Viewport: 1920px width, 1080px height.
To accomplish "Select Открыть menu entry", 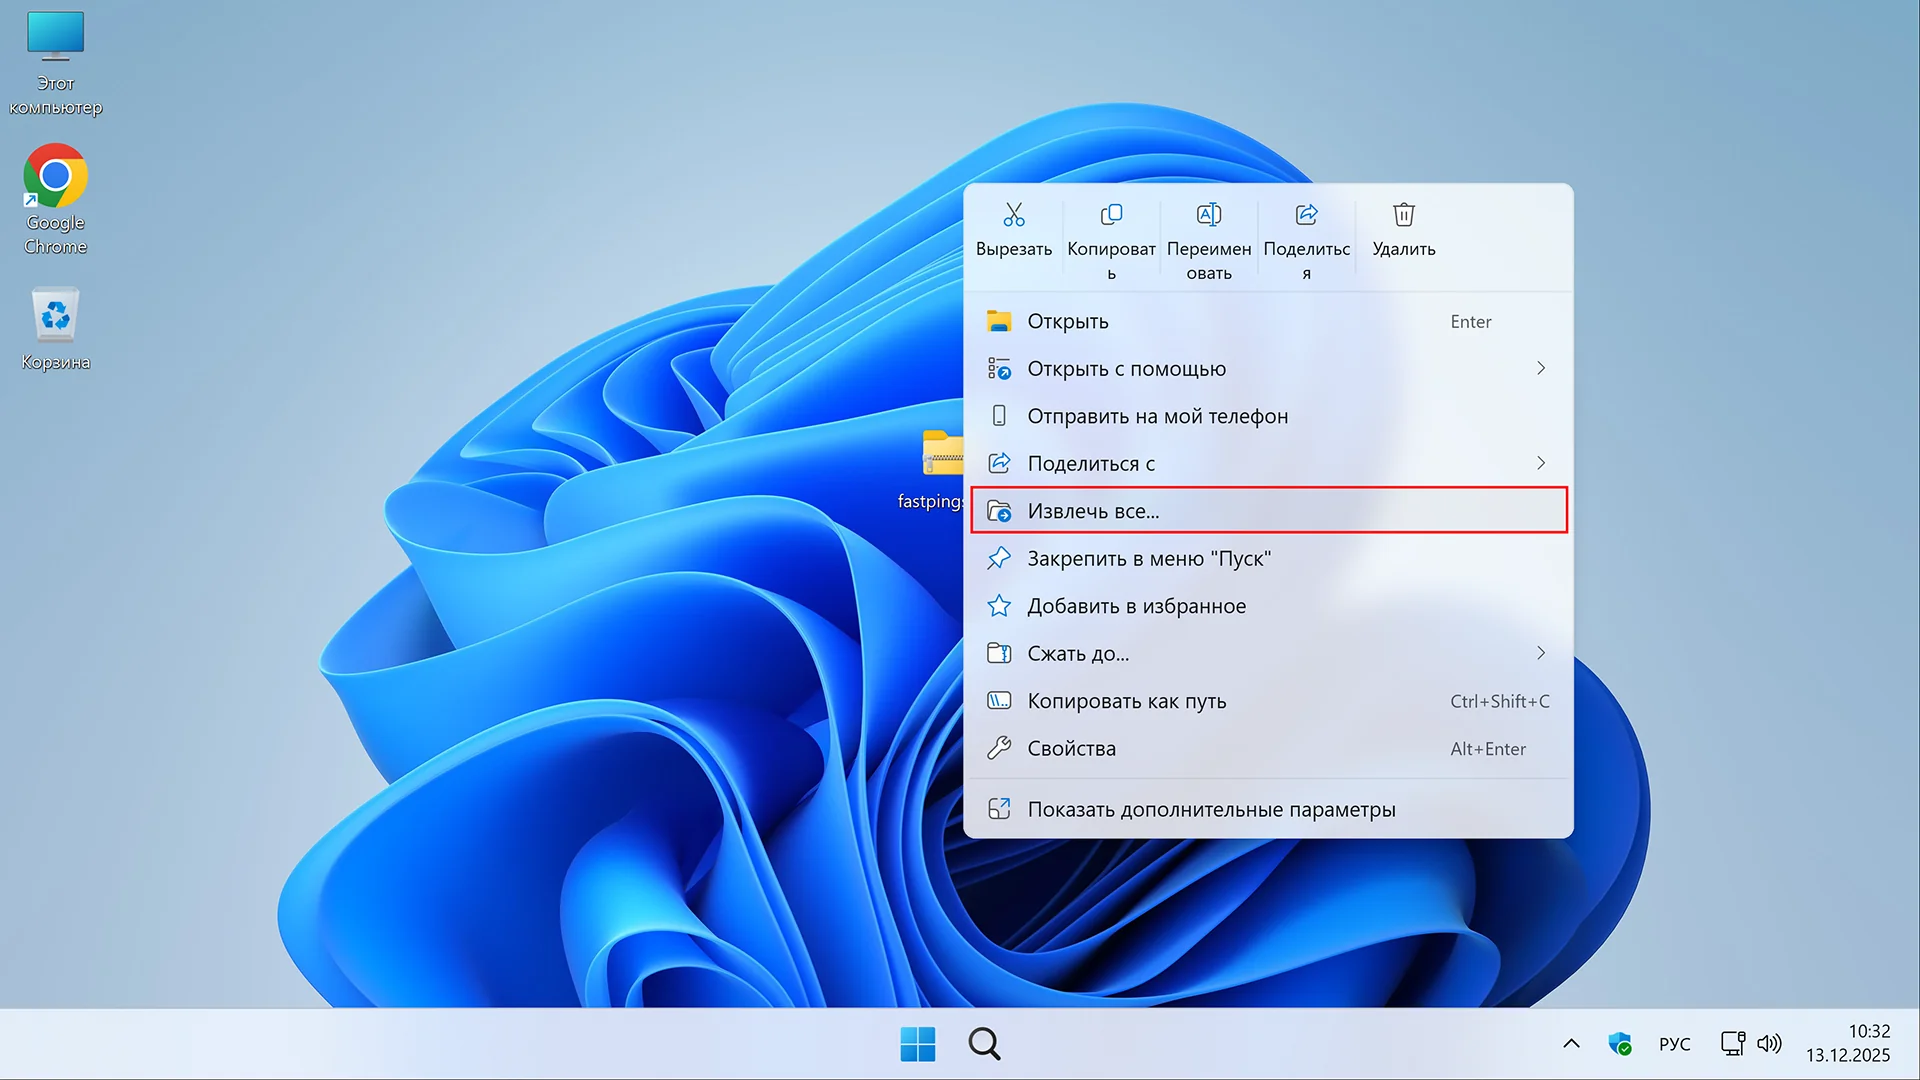I will pos(1068,321).
